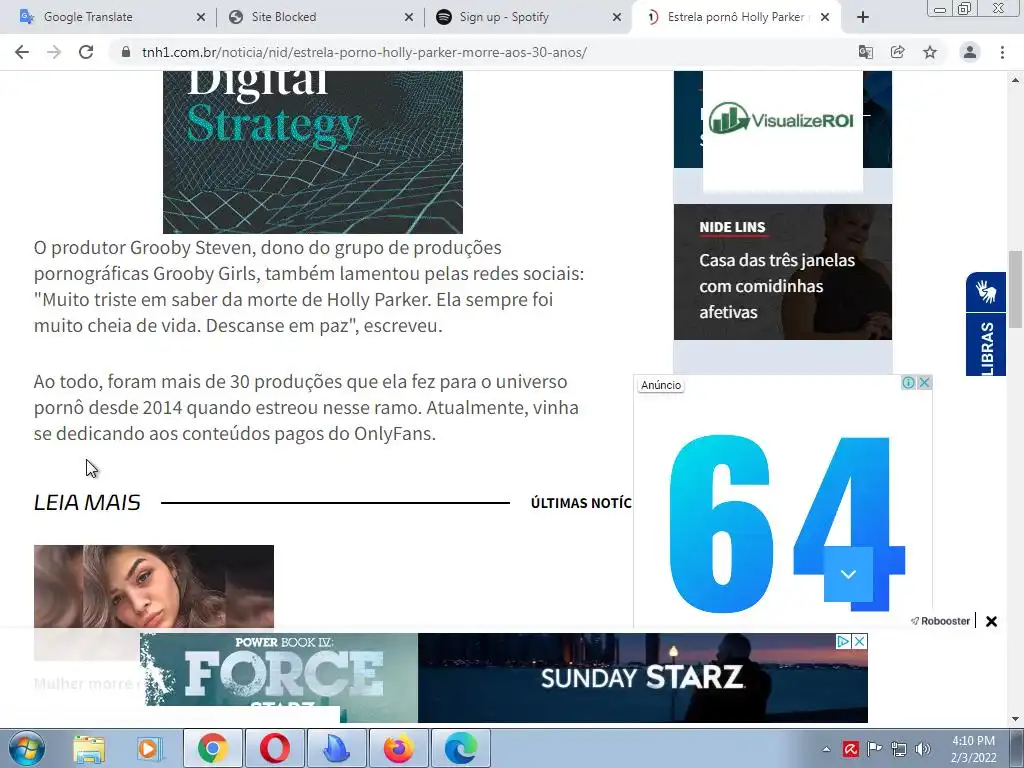The height and width of the screenshot is (768, 1024).
Task: Launch Microsoft Edge from the taskbar
Action: (x=461, y=748)
